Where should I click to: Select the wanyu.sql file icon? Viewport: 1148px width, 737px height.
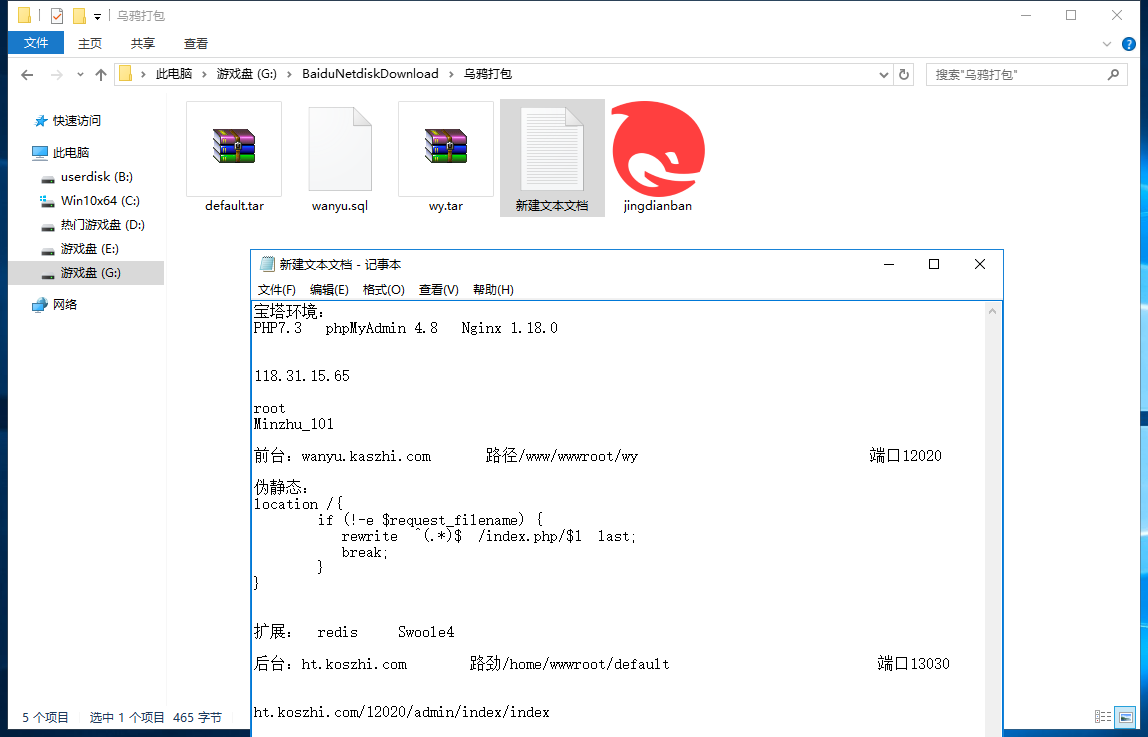tap(340, 148)
